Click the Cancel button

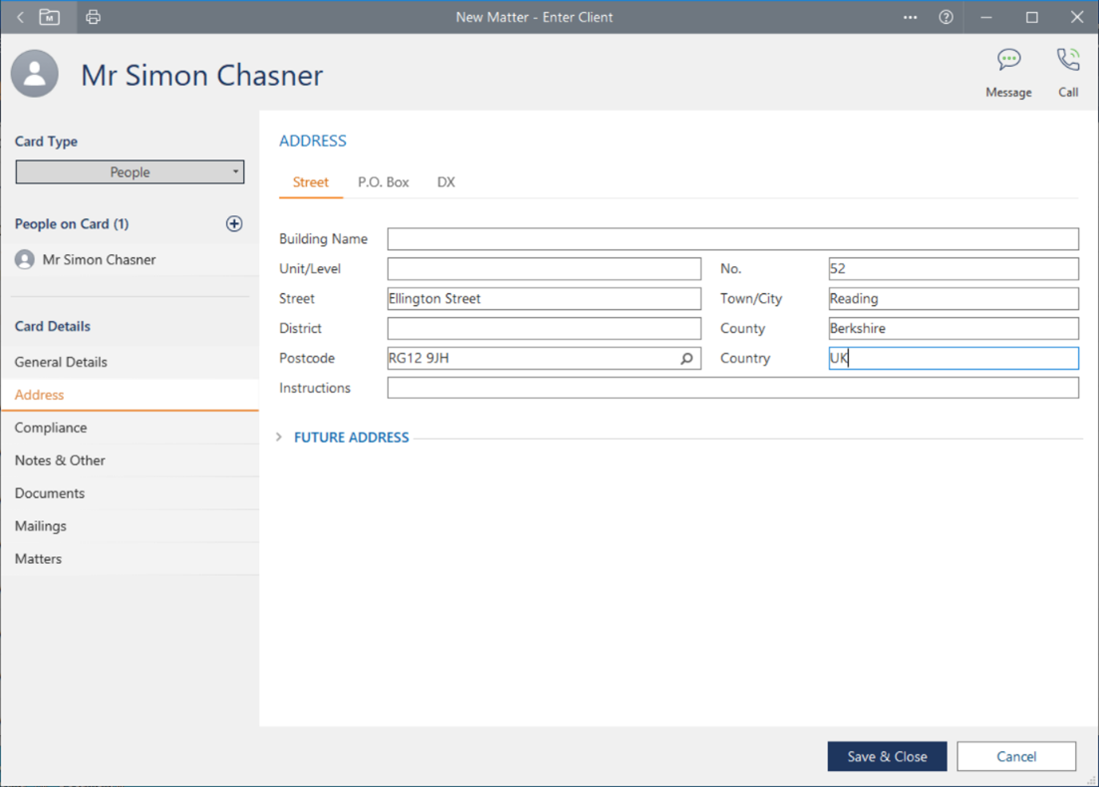(x=1016, y=757)
